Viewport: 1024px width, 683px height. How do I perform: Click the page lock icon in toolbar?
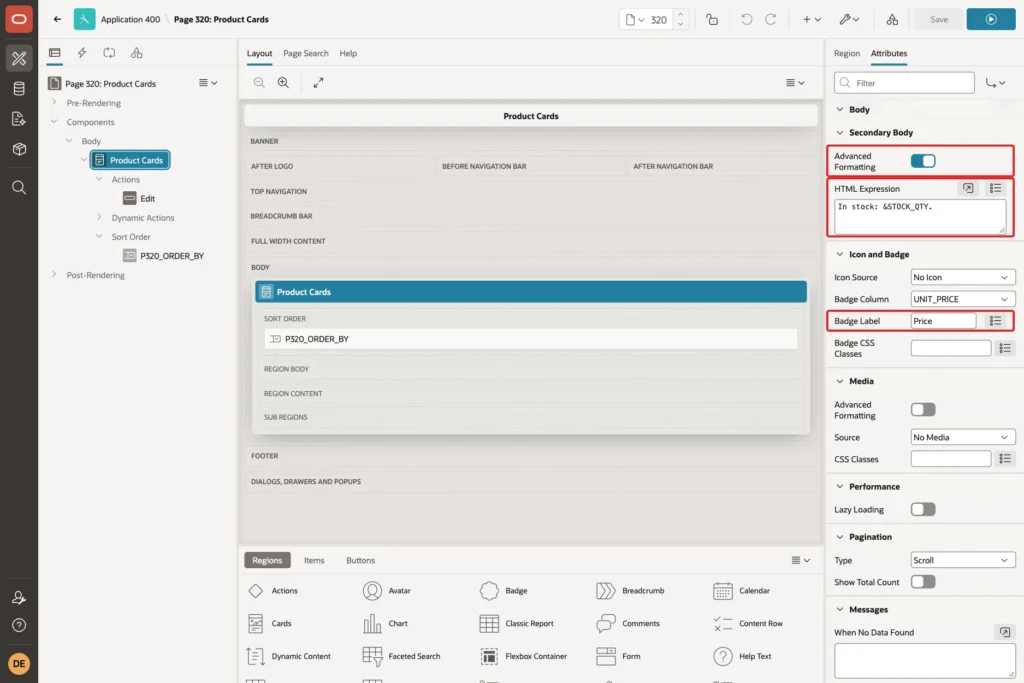tap(712, 20)
